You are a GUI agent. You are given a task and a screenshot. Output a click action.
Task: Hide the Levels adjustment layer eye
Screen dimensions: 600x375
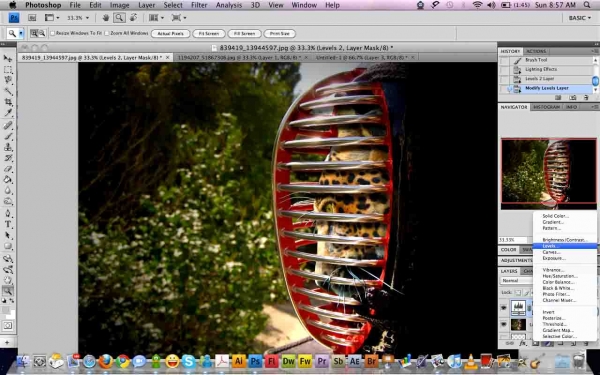click(504, 307)
